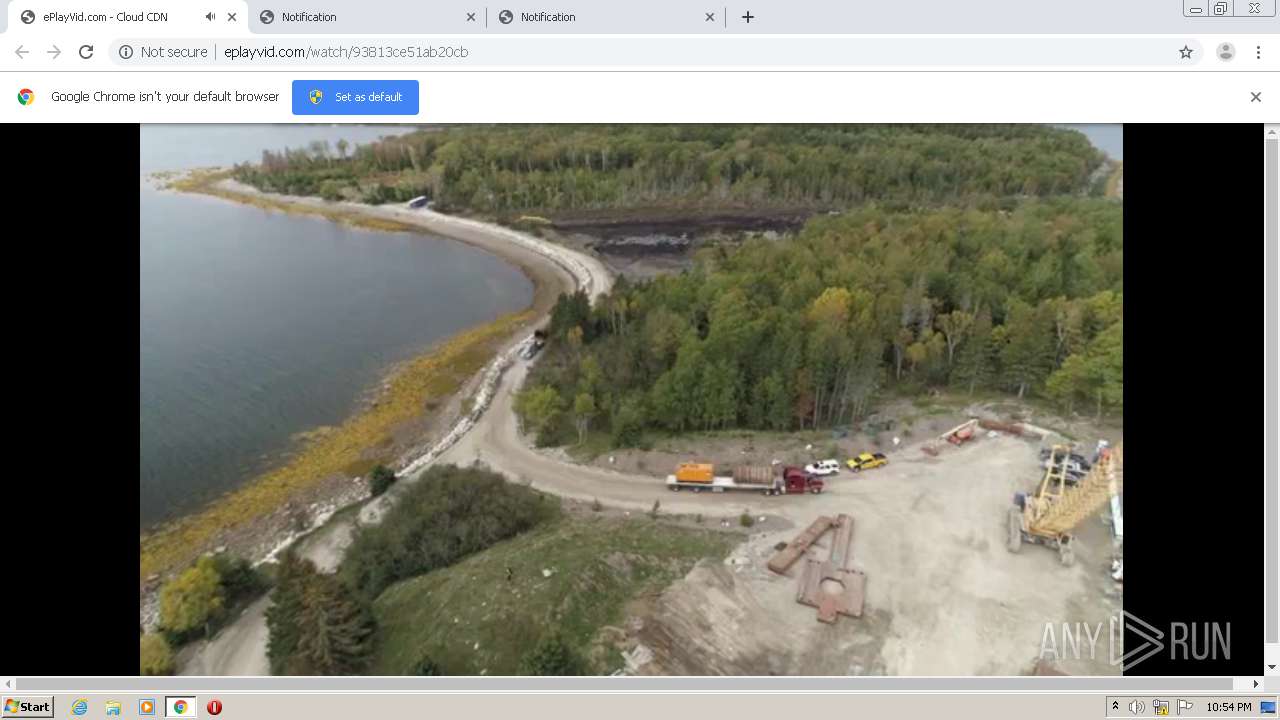
Task: Close the first Notification tab
Action: click(x=471, y=17)
